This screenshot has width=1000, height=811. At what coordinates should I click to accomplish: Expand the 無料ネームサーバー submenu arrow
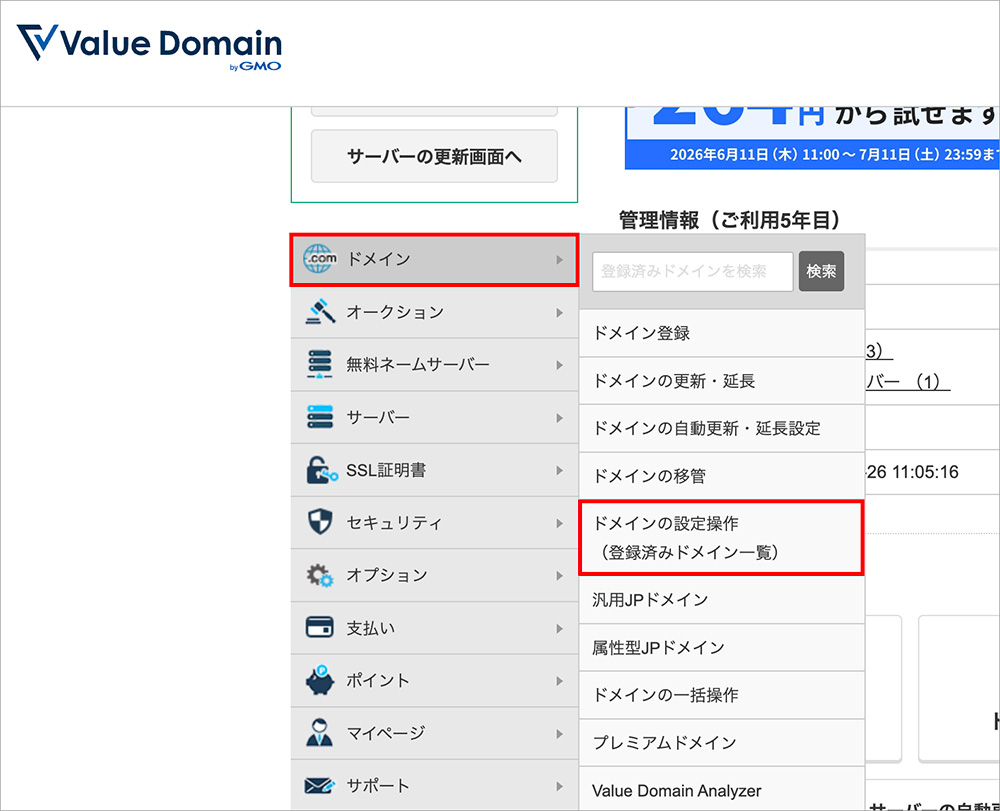tap(559, 365)
